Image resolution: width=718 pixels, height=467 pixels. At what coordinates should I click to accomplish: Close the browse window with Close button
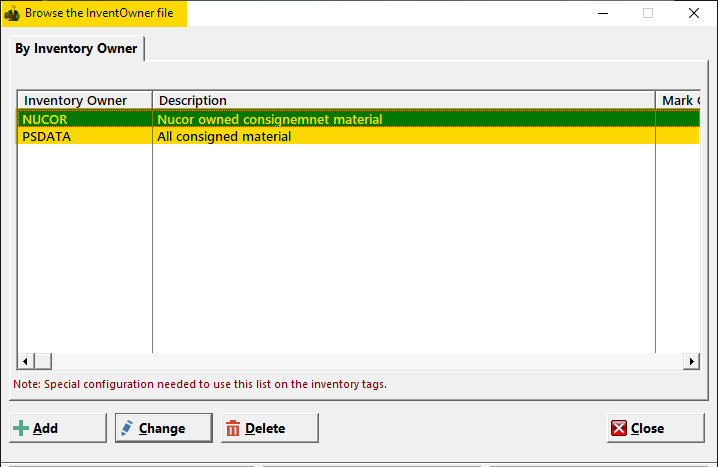click(656, 428)
